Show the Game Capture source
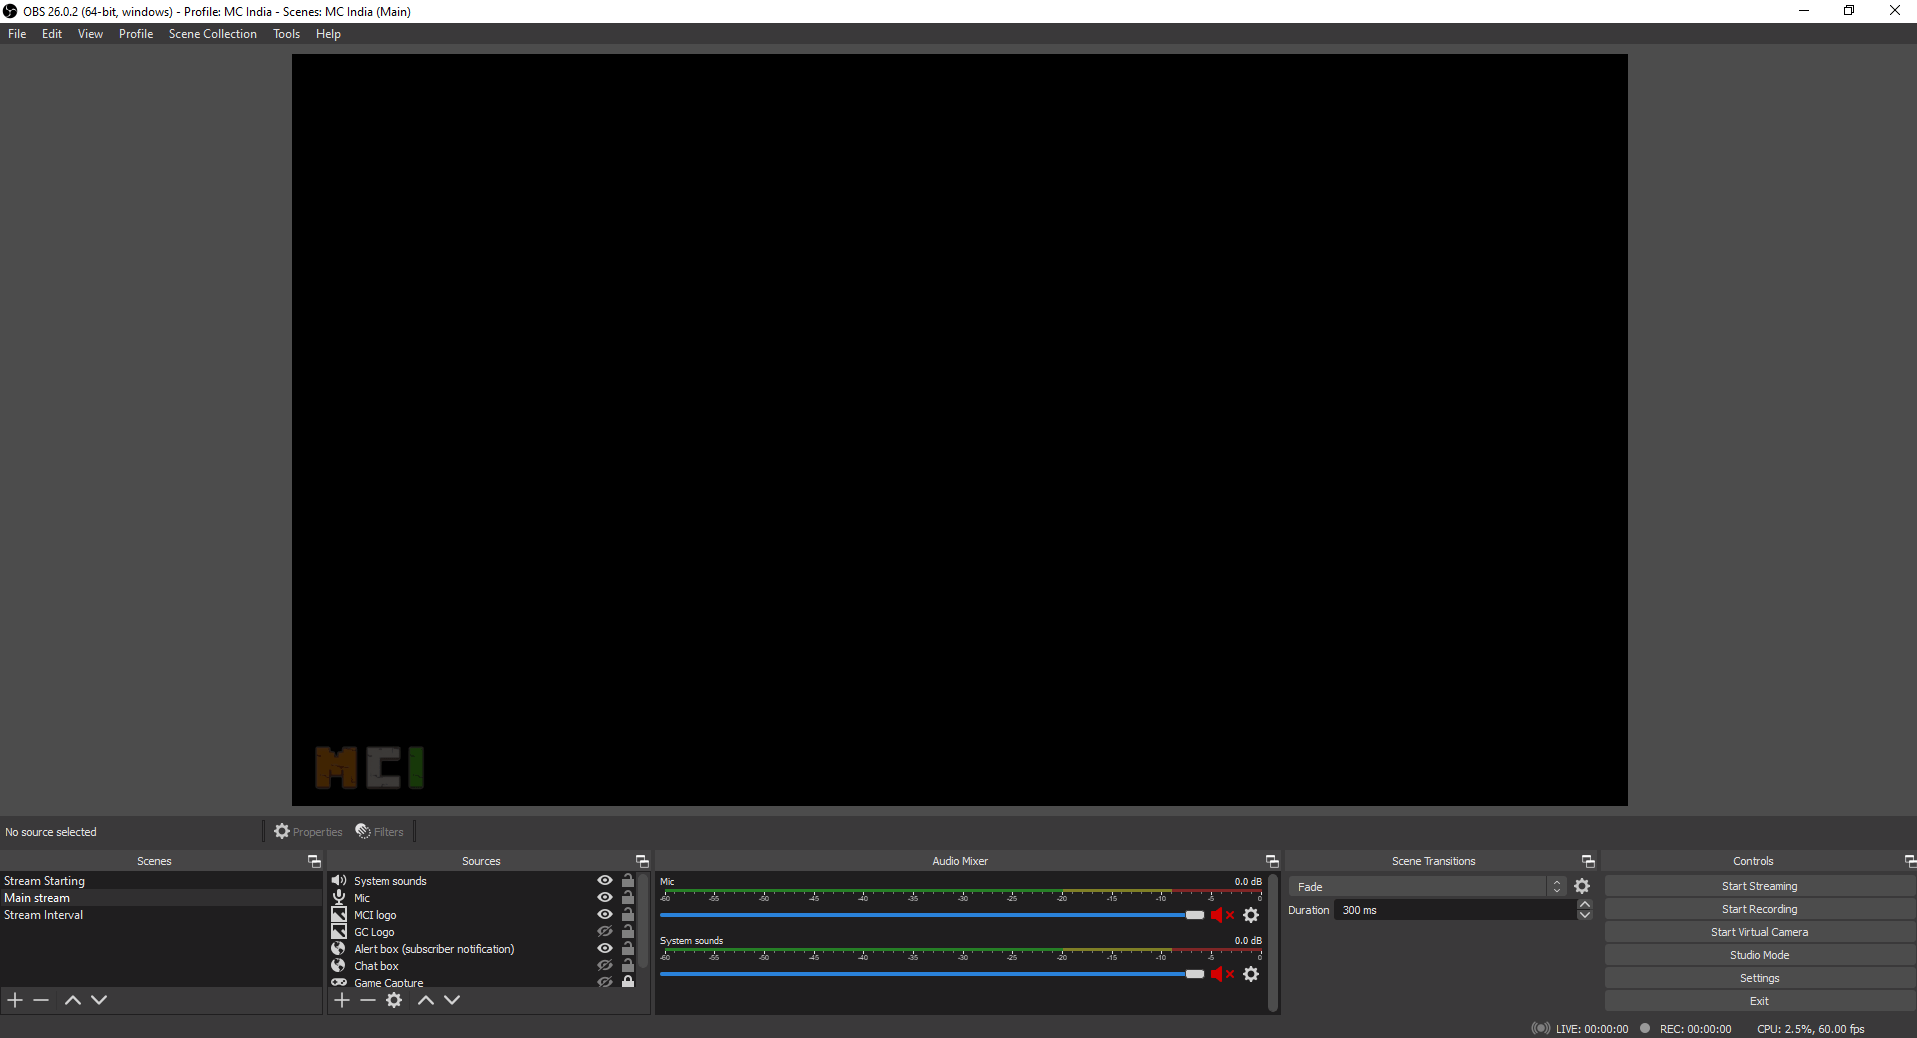Viewport: 1917px width, 1038px height. (x=605, y=982)
